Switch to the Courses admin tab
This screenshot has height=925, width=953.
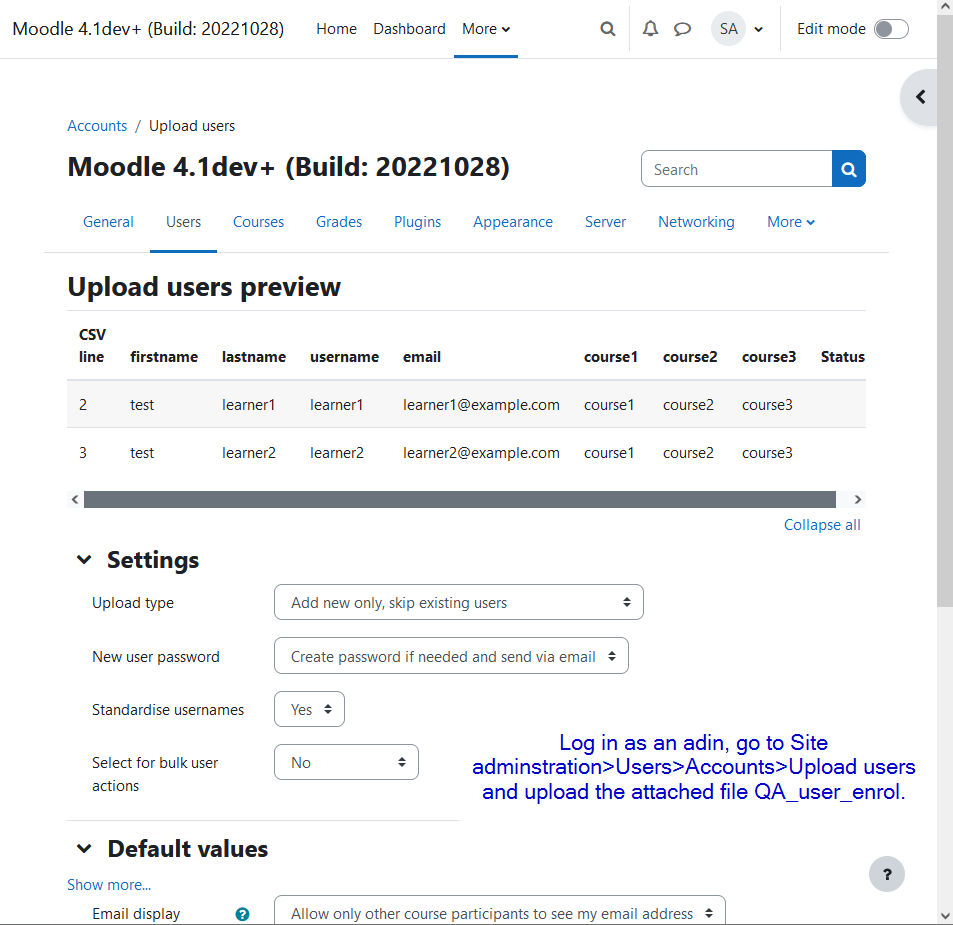pyautogui.click(x=258, y=222)
